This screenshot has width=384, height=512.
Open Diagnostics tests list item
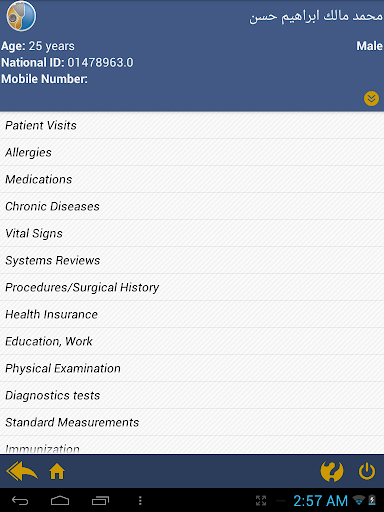pyautogui.click(x=192, y=395)
